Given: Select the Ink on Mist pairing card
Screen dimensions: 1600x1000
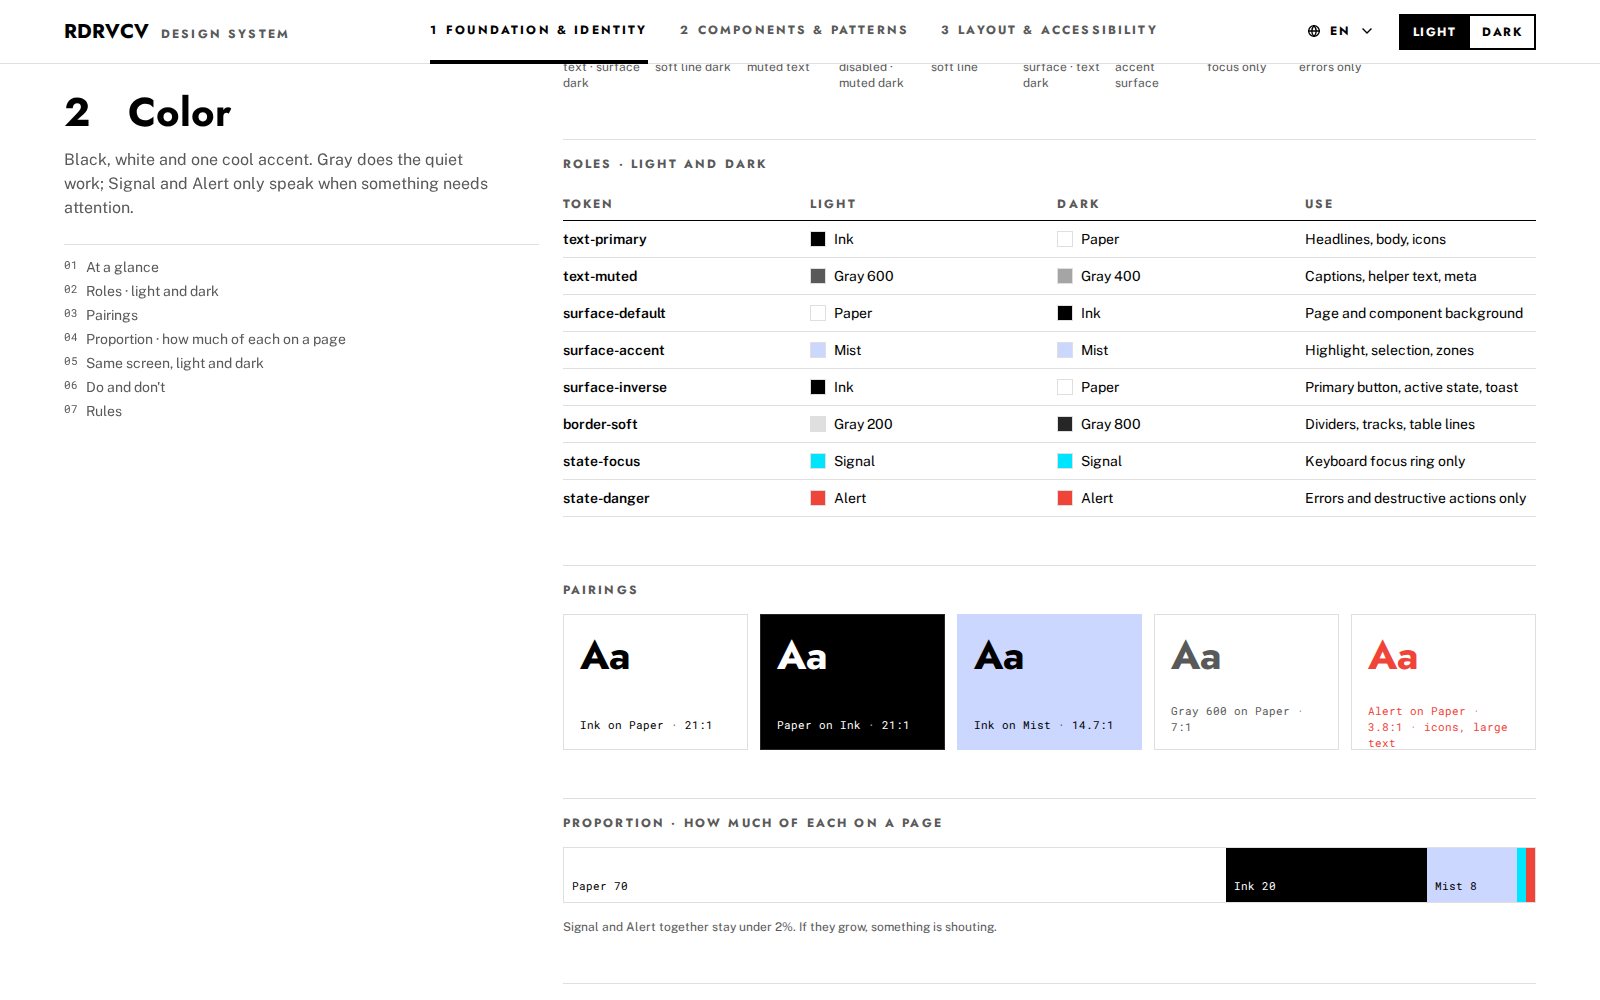Looking at the screenshot, I should coord(1049,682).
